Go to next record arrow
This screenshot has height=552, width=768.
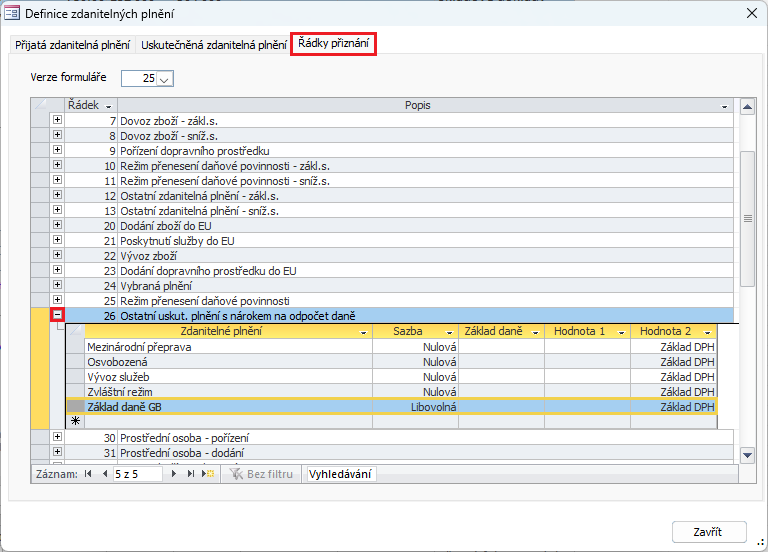[x=175, y=474]
